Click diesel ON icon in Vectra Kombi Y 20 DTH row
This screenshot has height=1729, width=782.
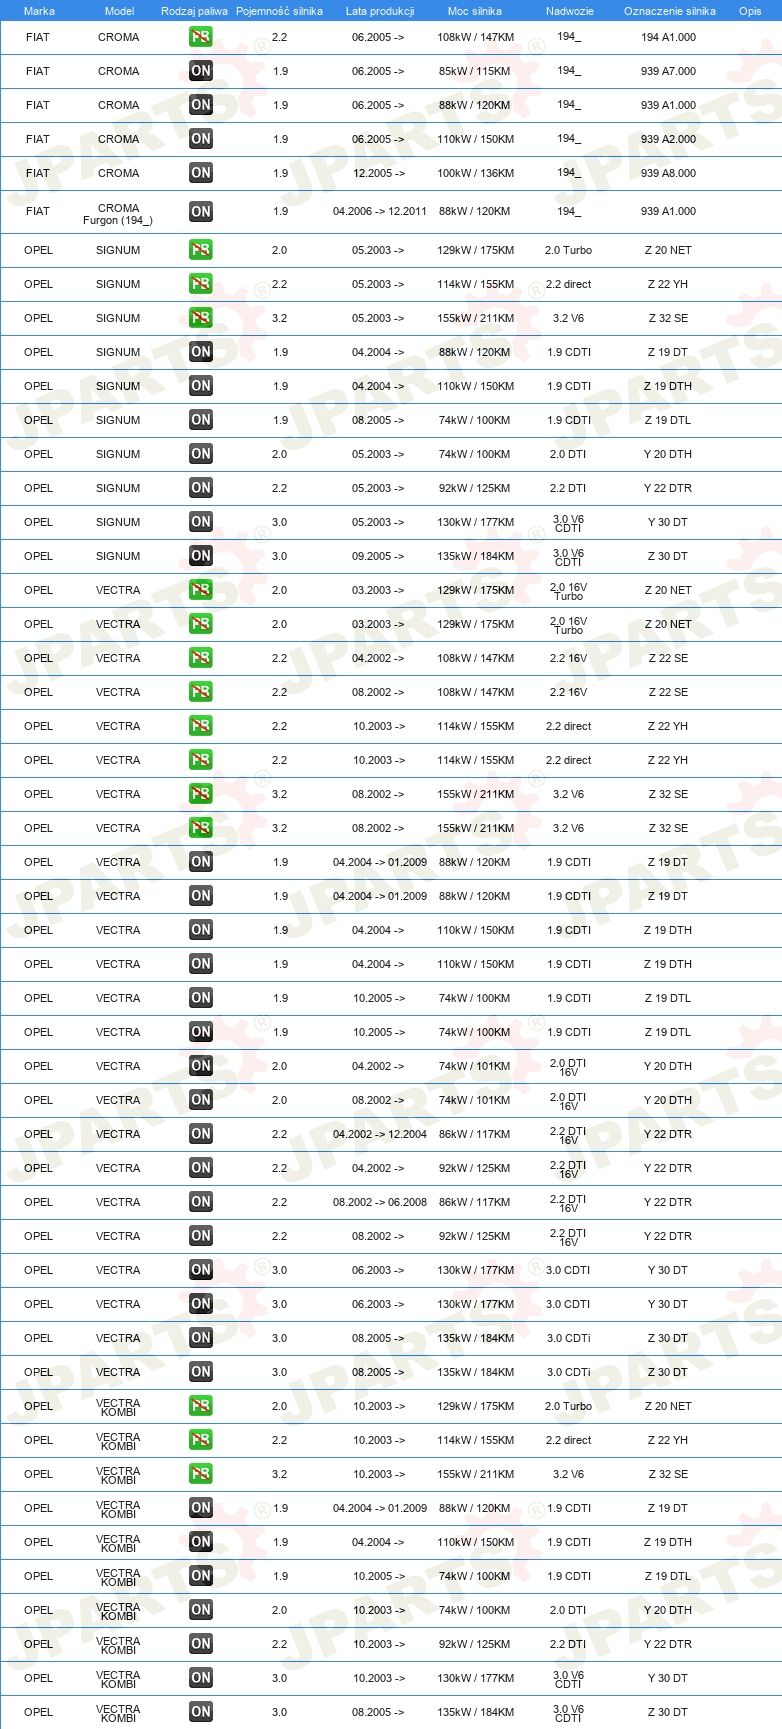[201, 1610]
